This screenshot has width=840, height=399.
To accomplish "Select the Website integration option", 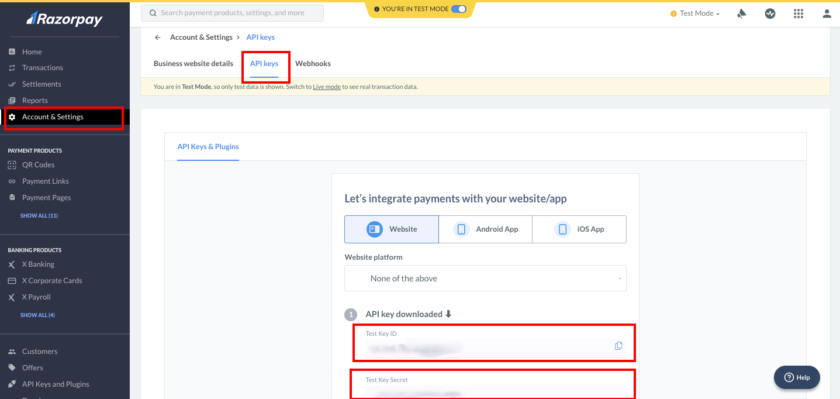I will [392, 229].
